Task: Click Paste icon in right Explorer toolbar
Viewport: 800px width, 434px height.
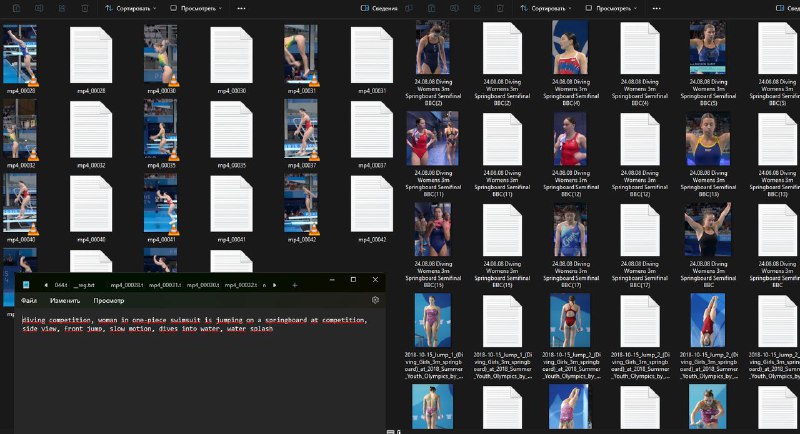Action: (x=432, y=8)
